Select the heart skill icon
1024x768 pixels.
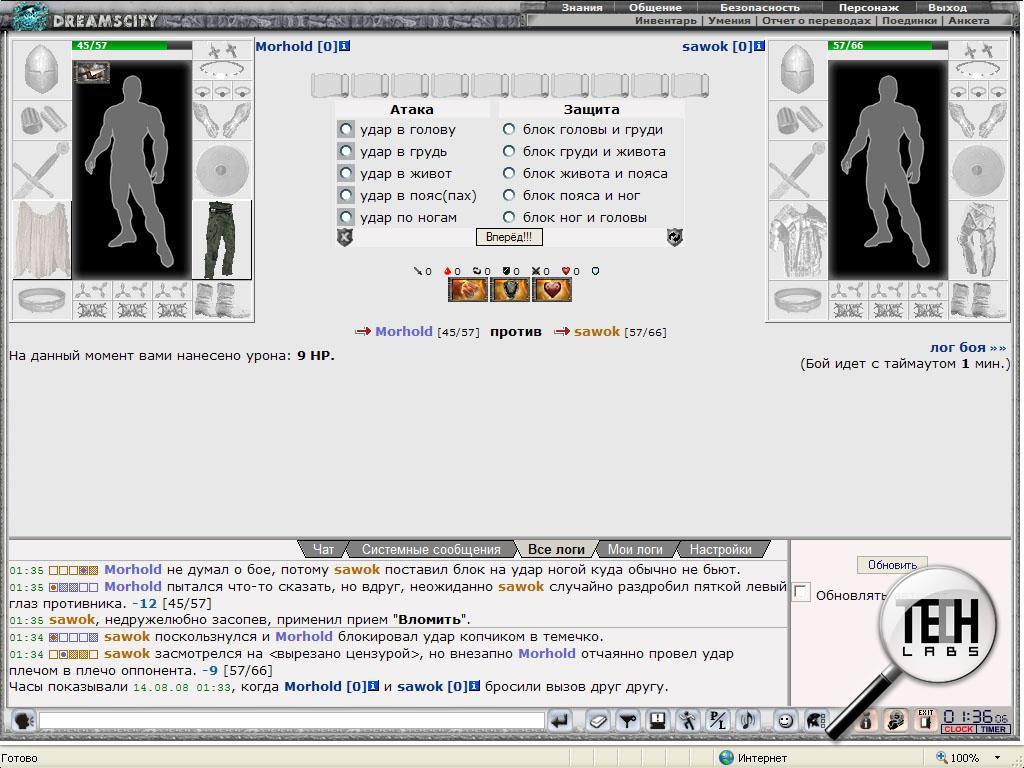pos(553,290)
